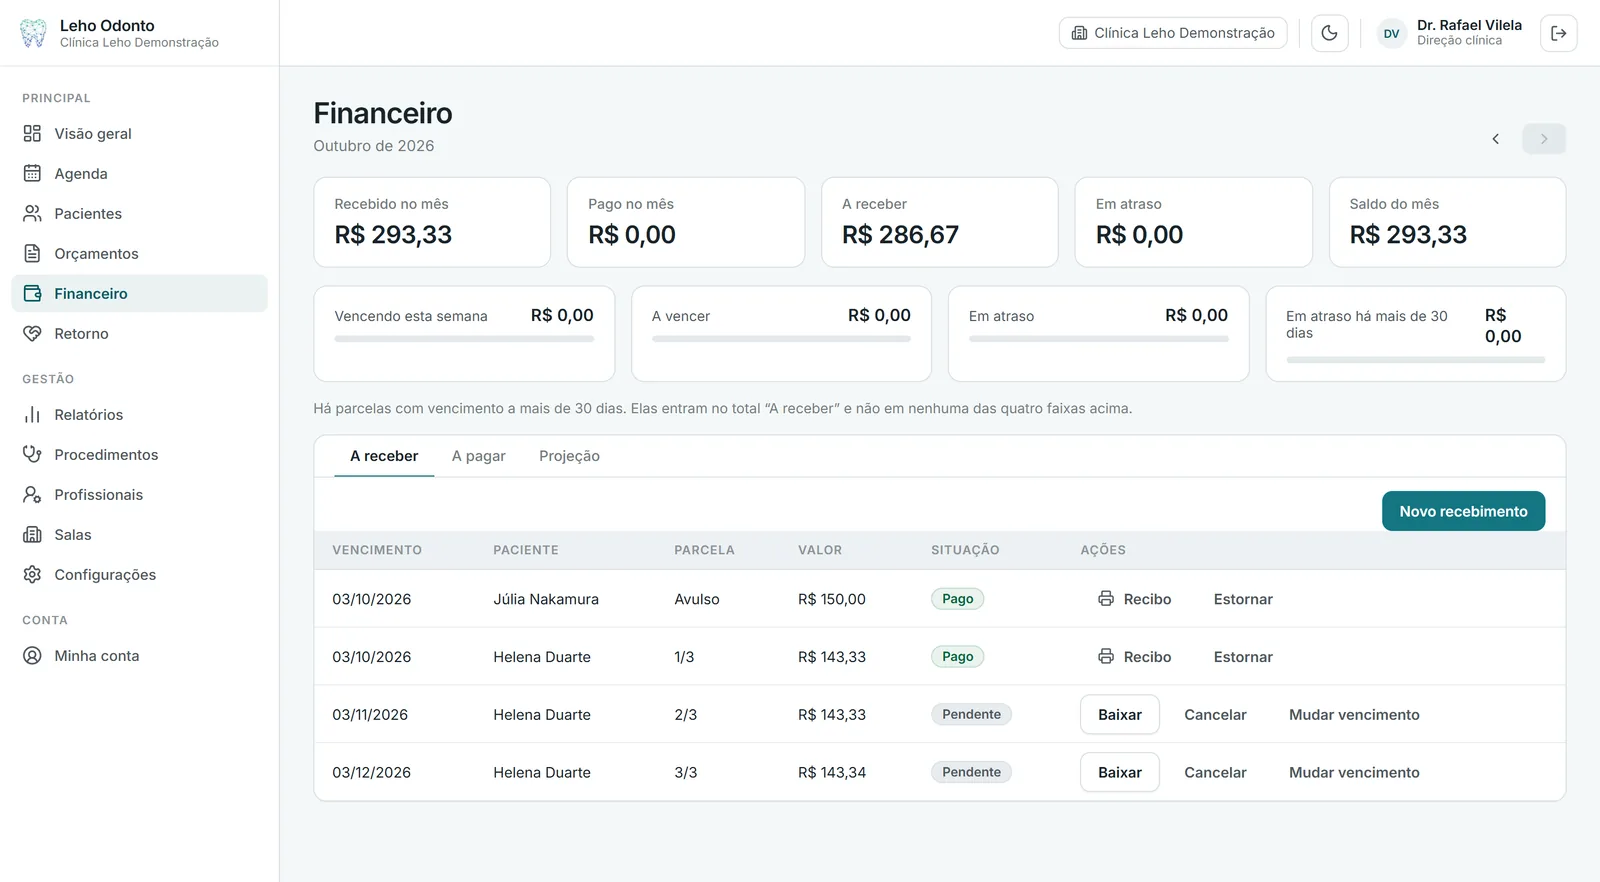1600x882 pixels.
Task: Select the Financeiro wallet icon
Action: point(32,293)
